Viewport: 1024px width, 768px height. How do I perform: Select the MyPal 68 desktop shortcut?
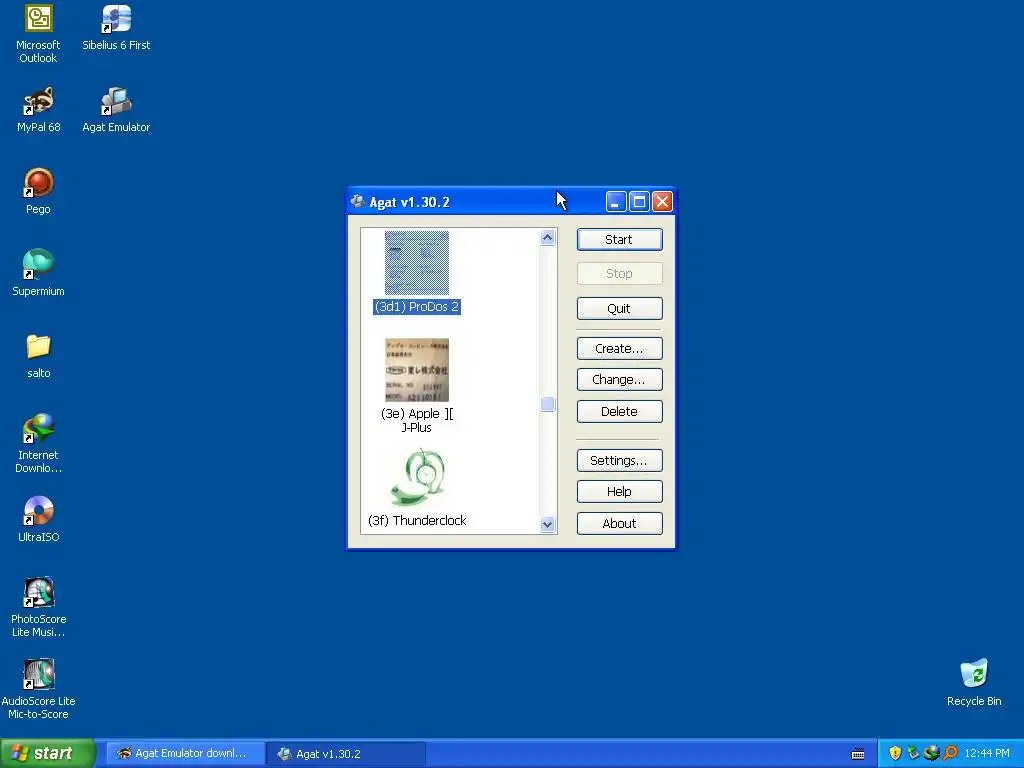click(38, 109)
